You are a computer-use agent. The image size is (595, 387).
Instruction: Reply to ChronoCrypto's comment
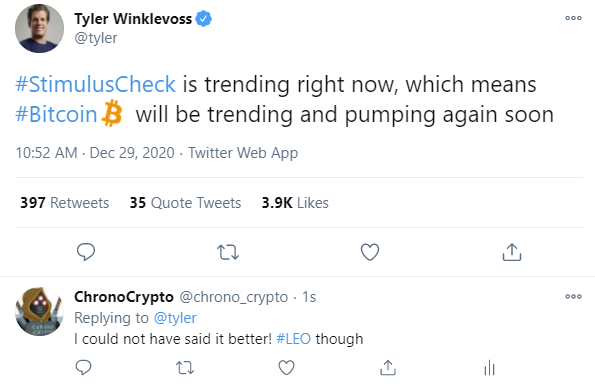coord(83,367)
